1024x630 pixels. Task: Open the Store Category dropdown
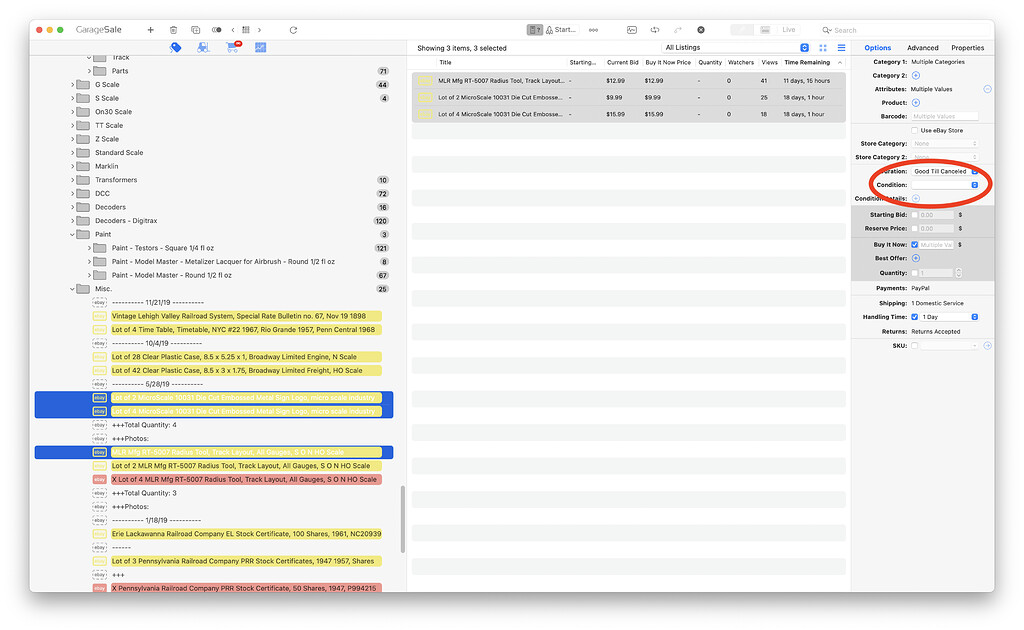point(945,144)
